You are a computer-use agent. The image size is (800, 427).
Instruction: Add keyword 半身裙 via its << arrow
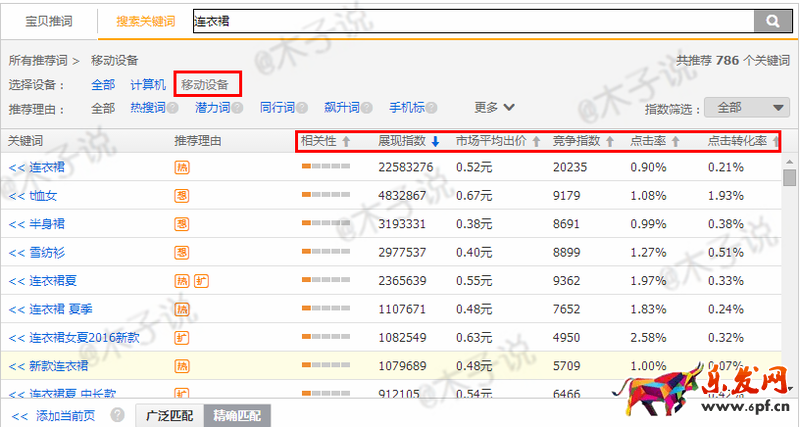click(16, 224)
